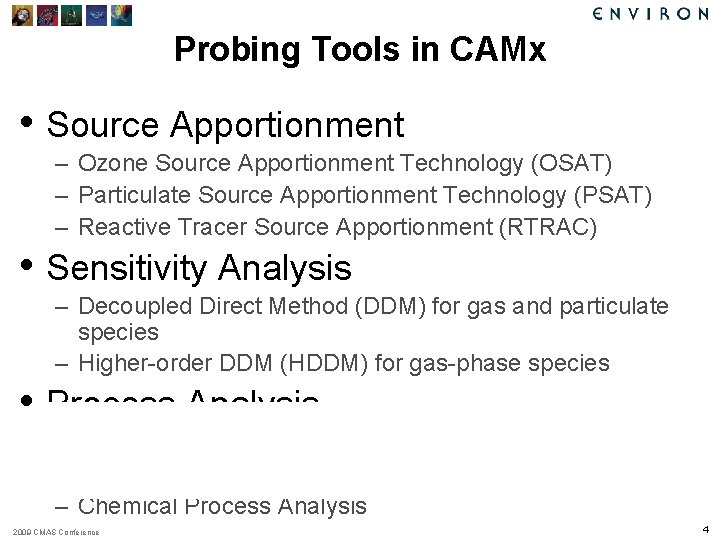Select the Ozone Source Apportionment Technology line

tap(345, 163)
